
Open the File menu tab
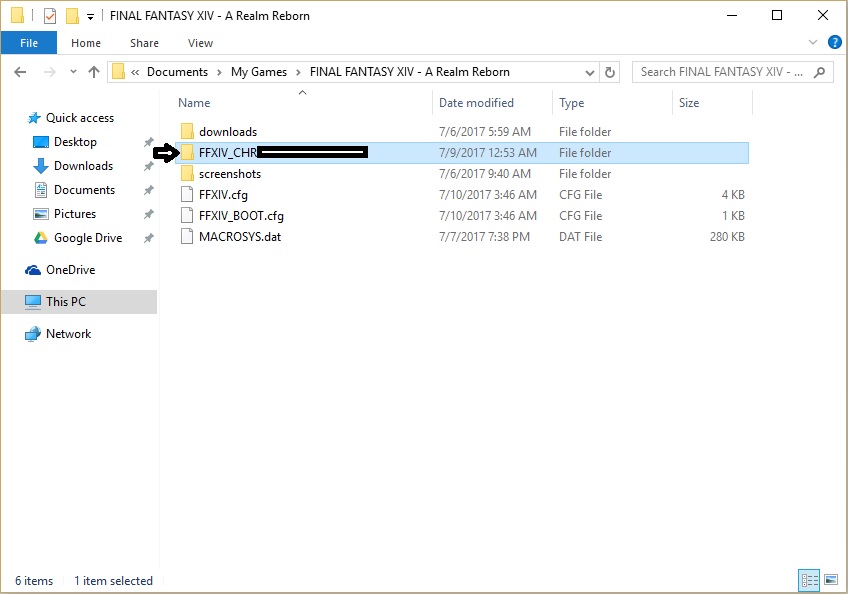[29, 43]
